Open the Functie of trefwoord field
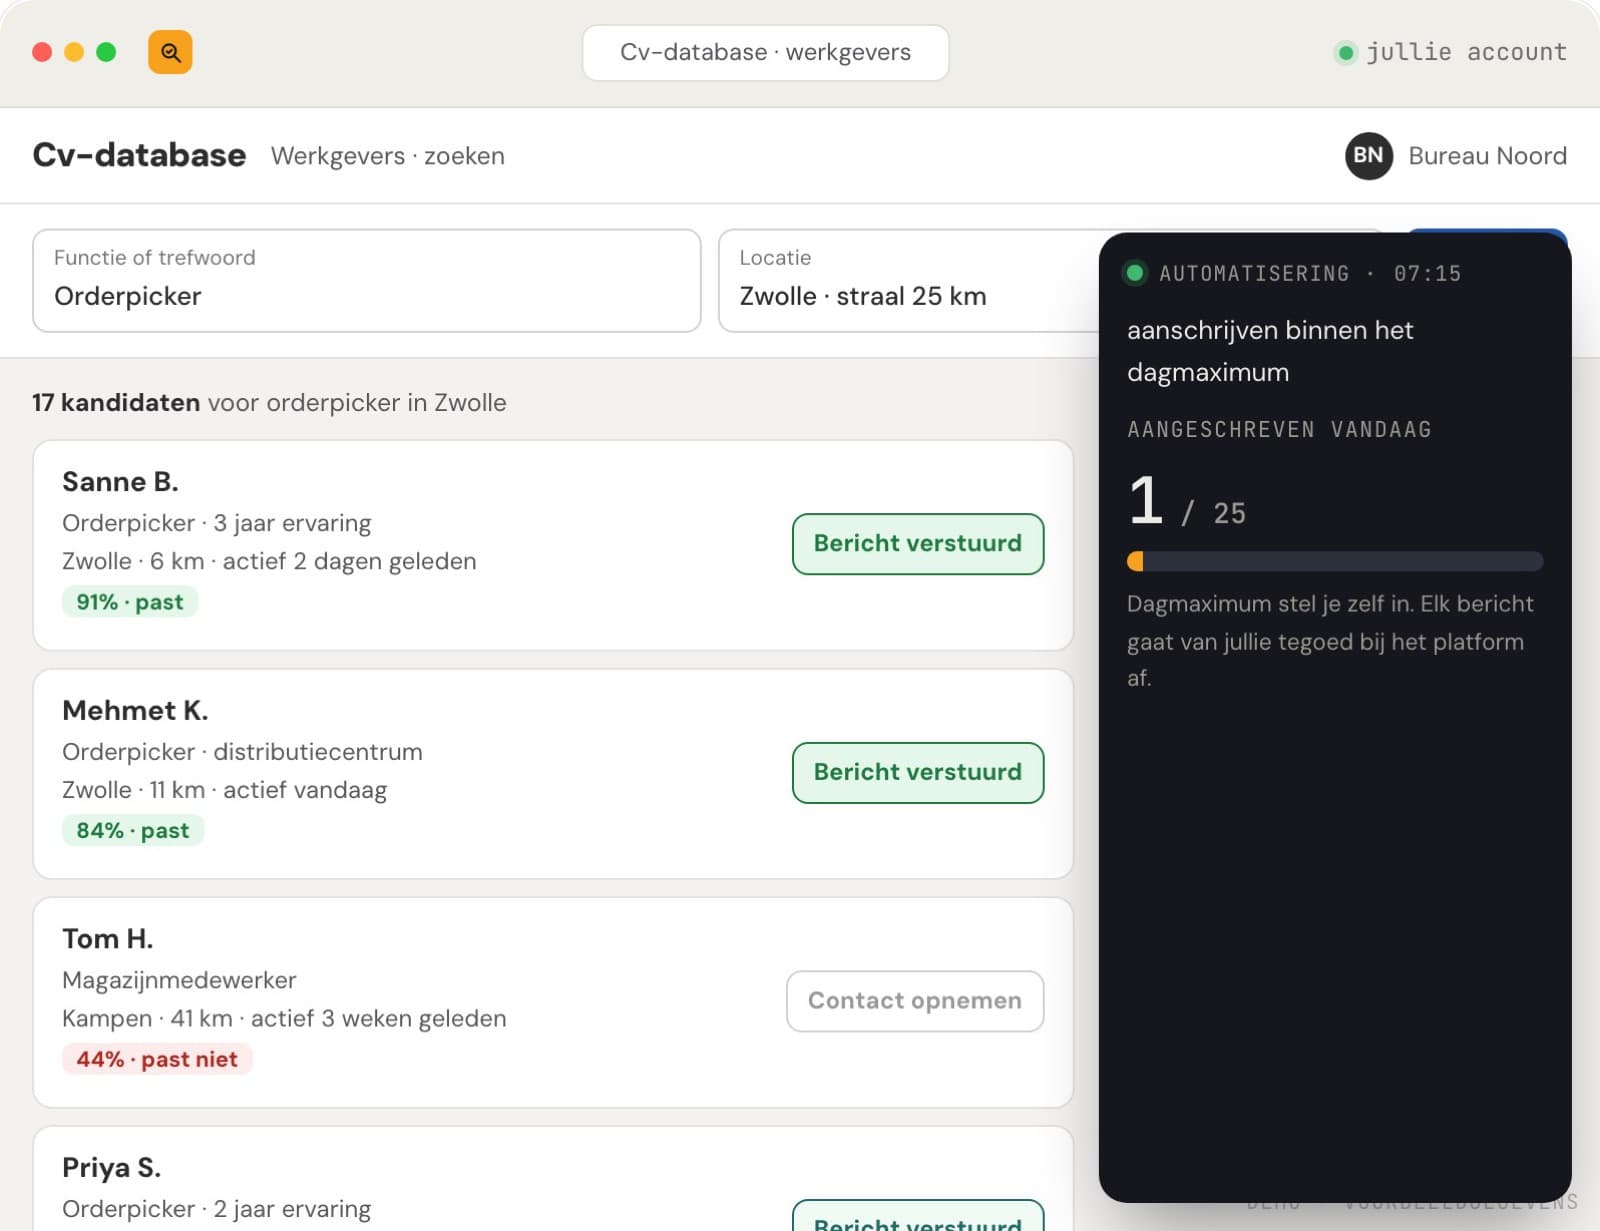The image size is (1600, 1231). [x=367, y=281]
